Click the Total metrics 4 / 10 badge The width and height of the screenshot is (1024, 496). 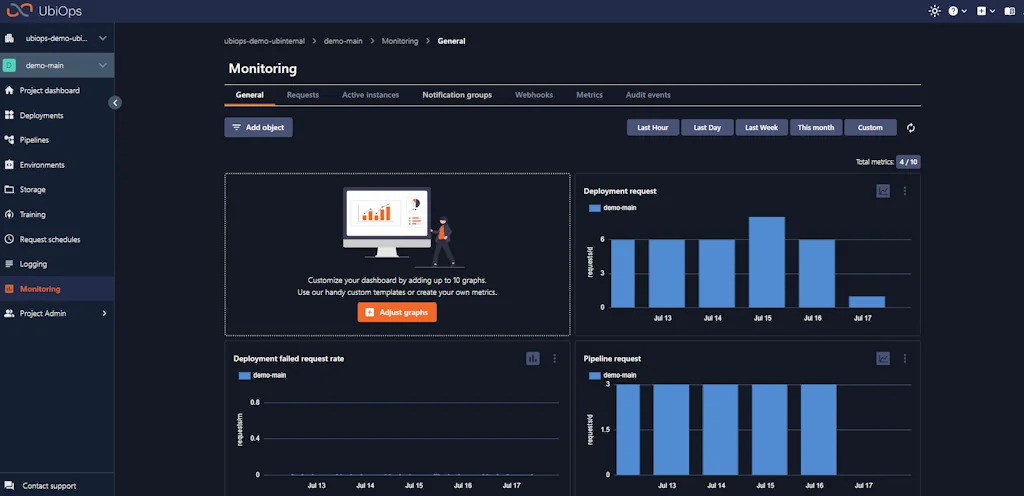pyautogui.click(x=908, y=162)
